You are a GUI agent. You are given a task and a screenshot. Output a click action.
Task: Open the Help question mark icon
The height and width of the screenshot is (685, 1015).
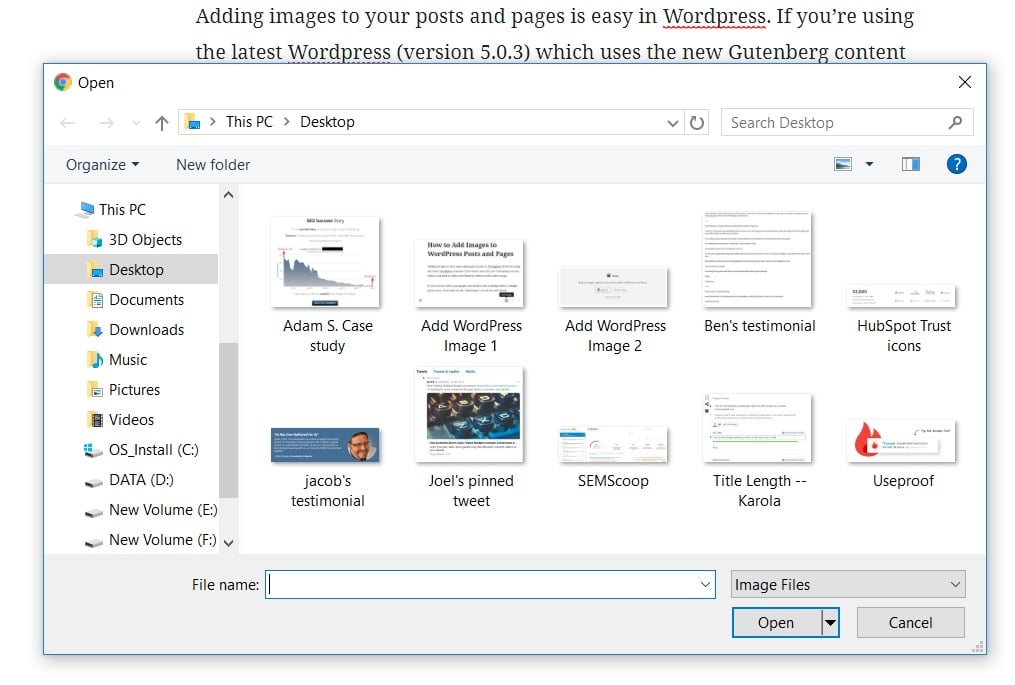pyautogui.click(x=956, y=164)
